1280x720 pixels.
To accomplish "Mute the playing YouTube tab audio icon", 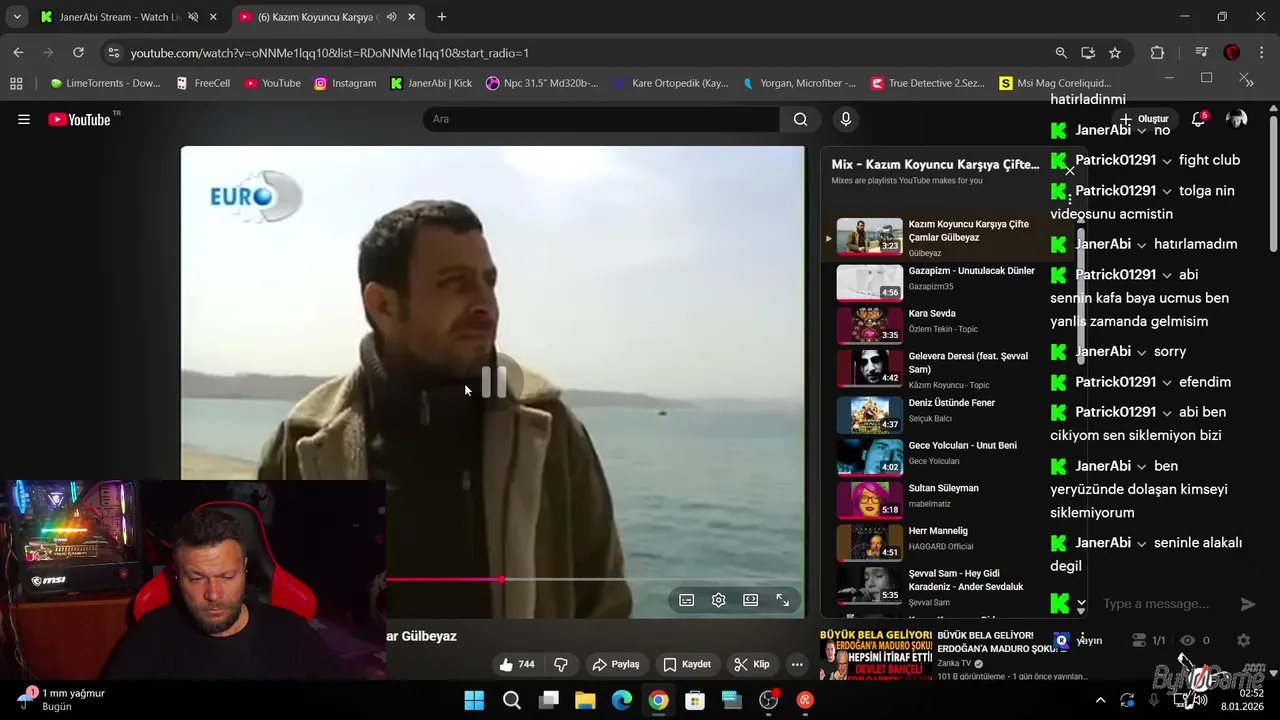I will pyautogui.click(x=392, y=17).
